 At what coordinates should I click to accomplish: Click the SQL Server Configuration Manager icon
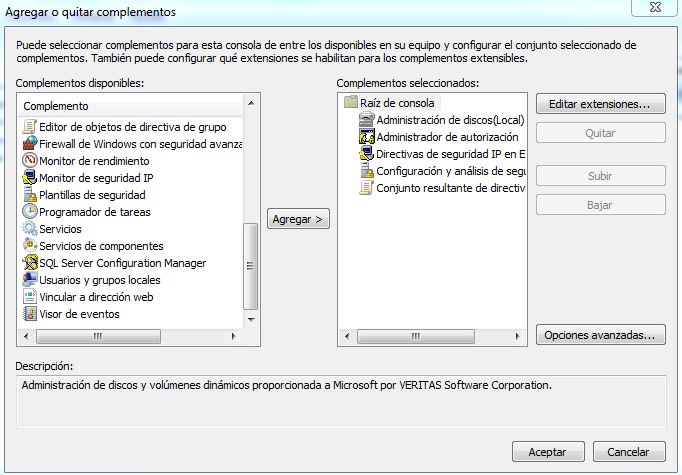30,262
